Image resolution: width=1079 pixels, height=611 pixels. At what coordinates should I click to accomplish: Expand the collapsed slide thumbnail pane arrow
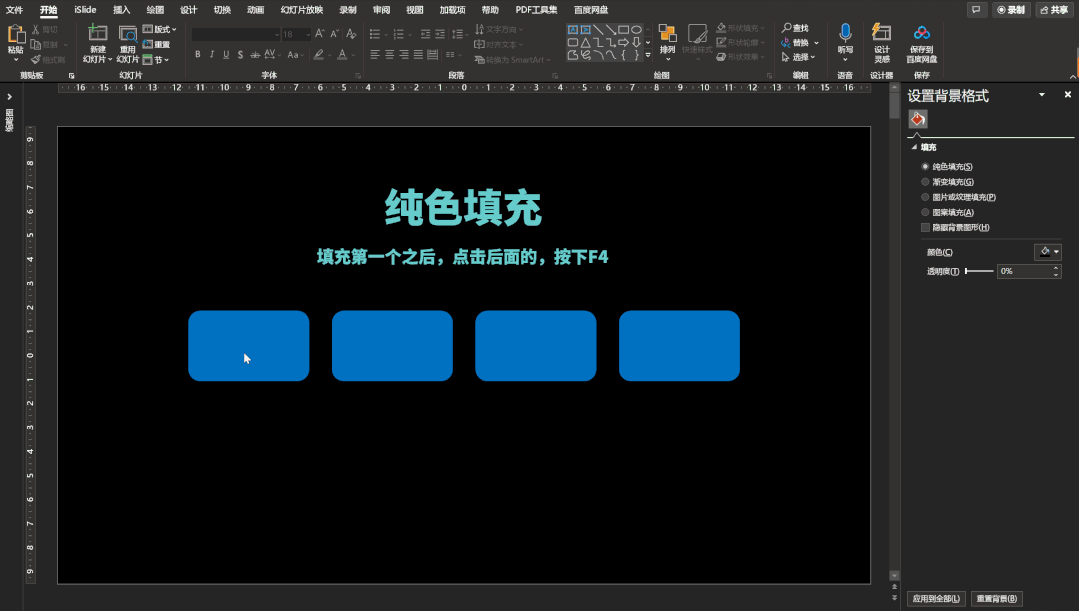pyautogui.click(x=10, y=97)
